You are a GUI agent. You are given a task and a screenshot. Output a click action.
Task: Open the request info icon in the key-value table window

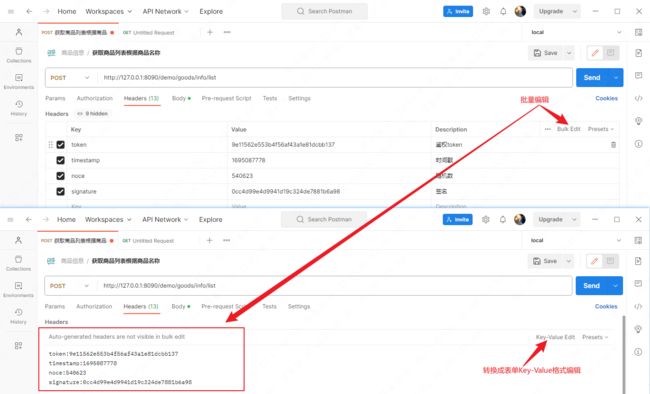click(638, 144)
